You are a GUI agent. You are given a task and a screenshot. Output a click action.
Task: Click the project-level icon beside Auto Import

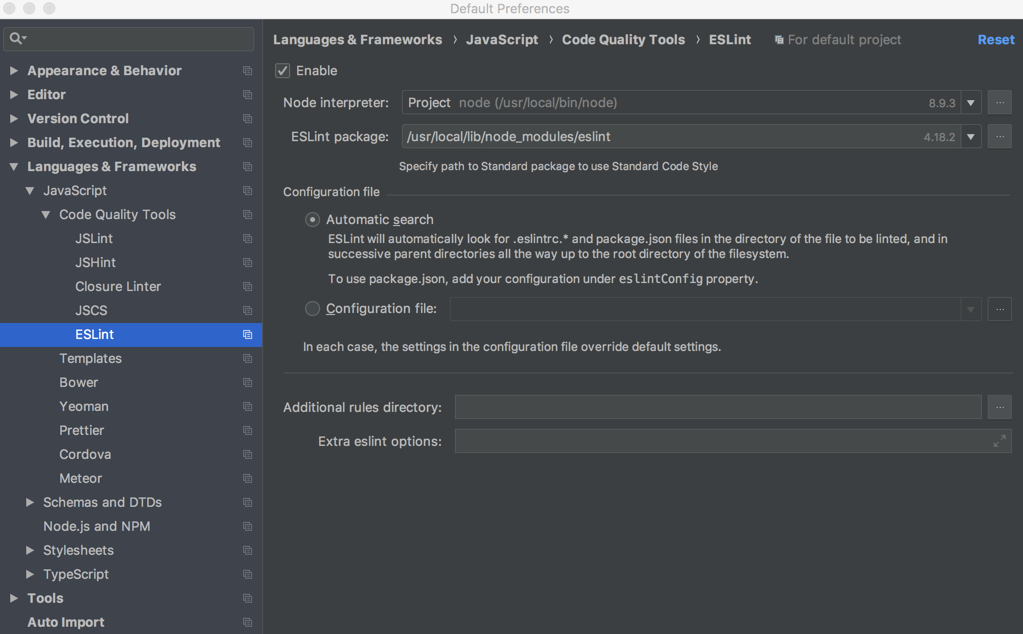point(247,622)
